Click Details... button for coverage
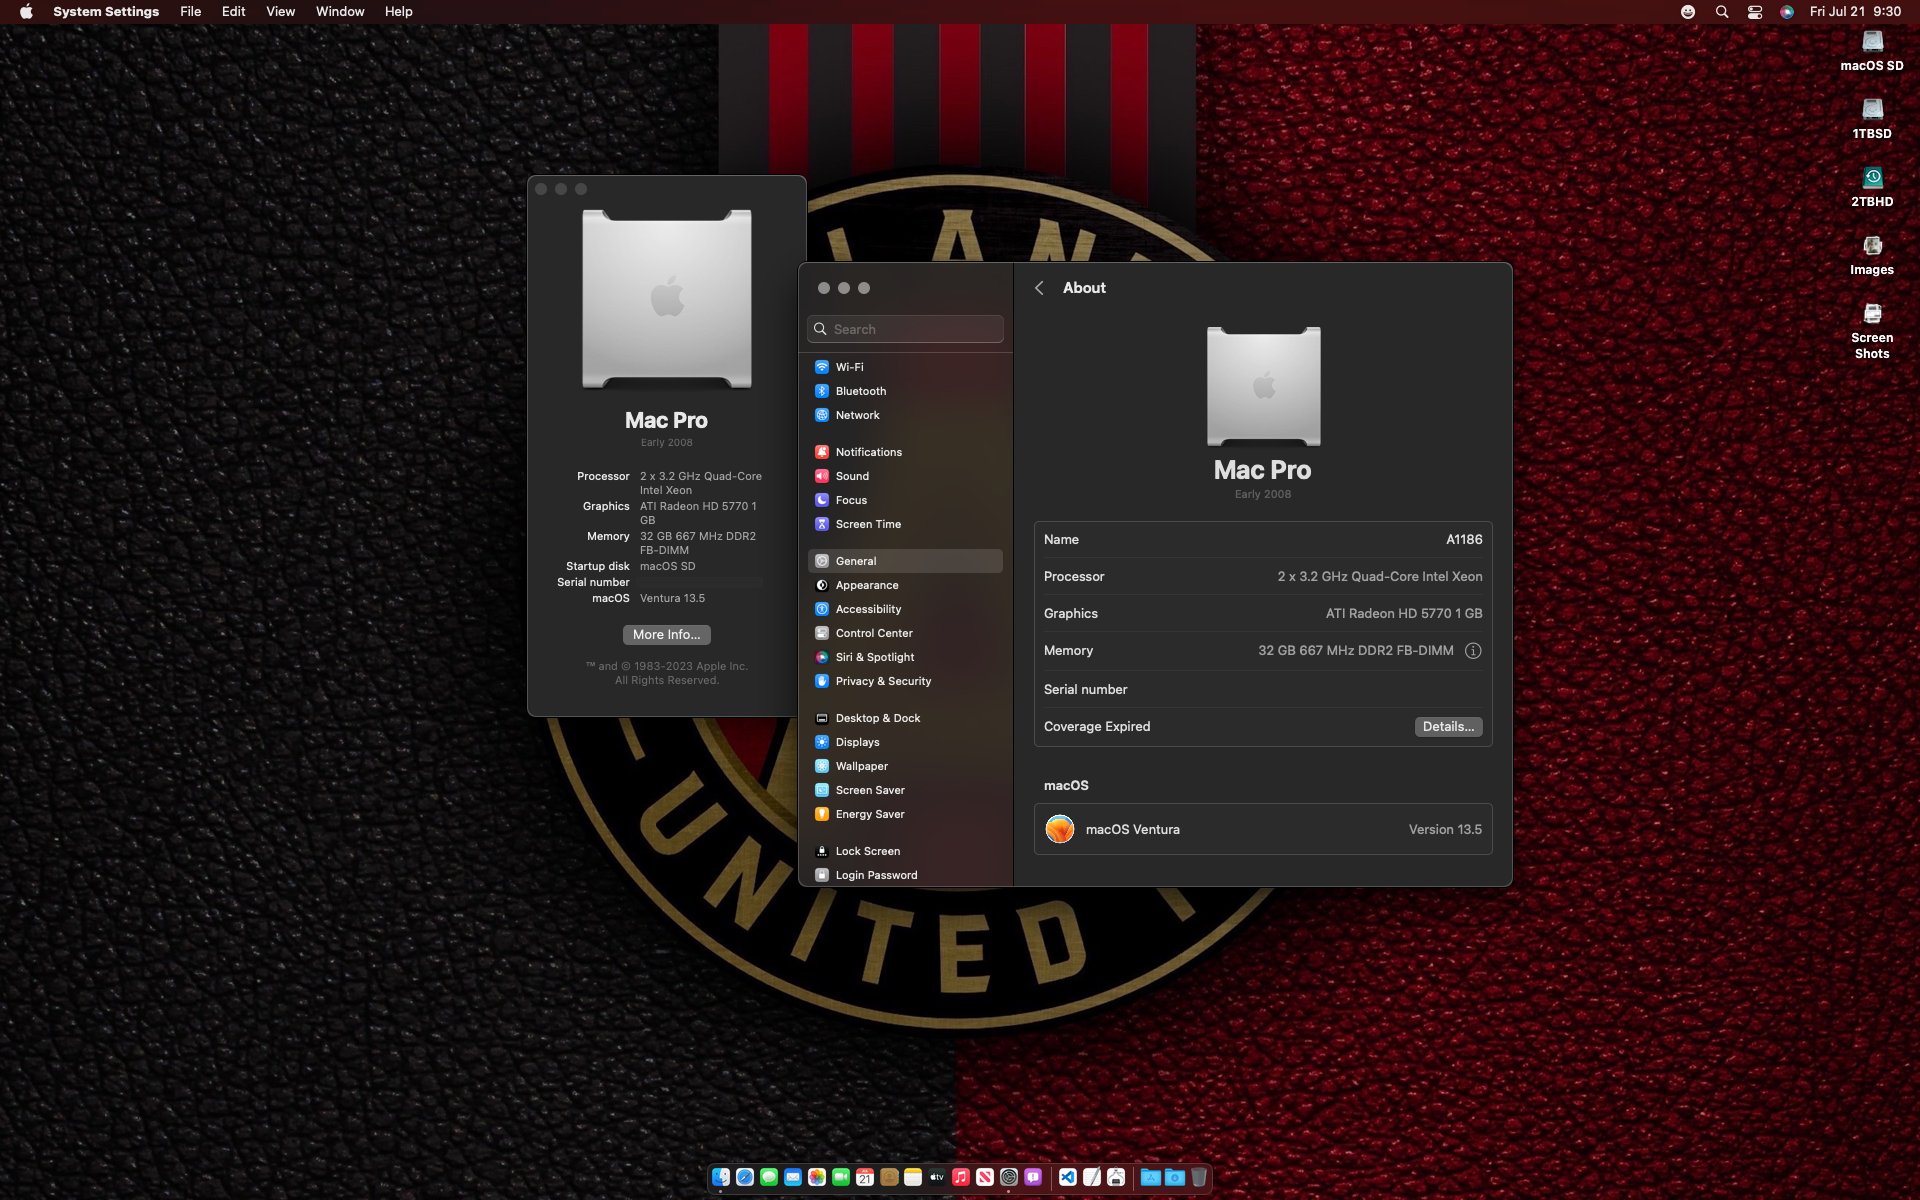 pos(1448,727)
